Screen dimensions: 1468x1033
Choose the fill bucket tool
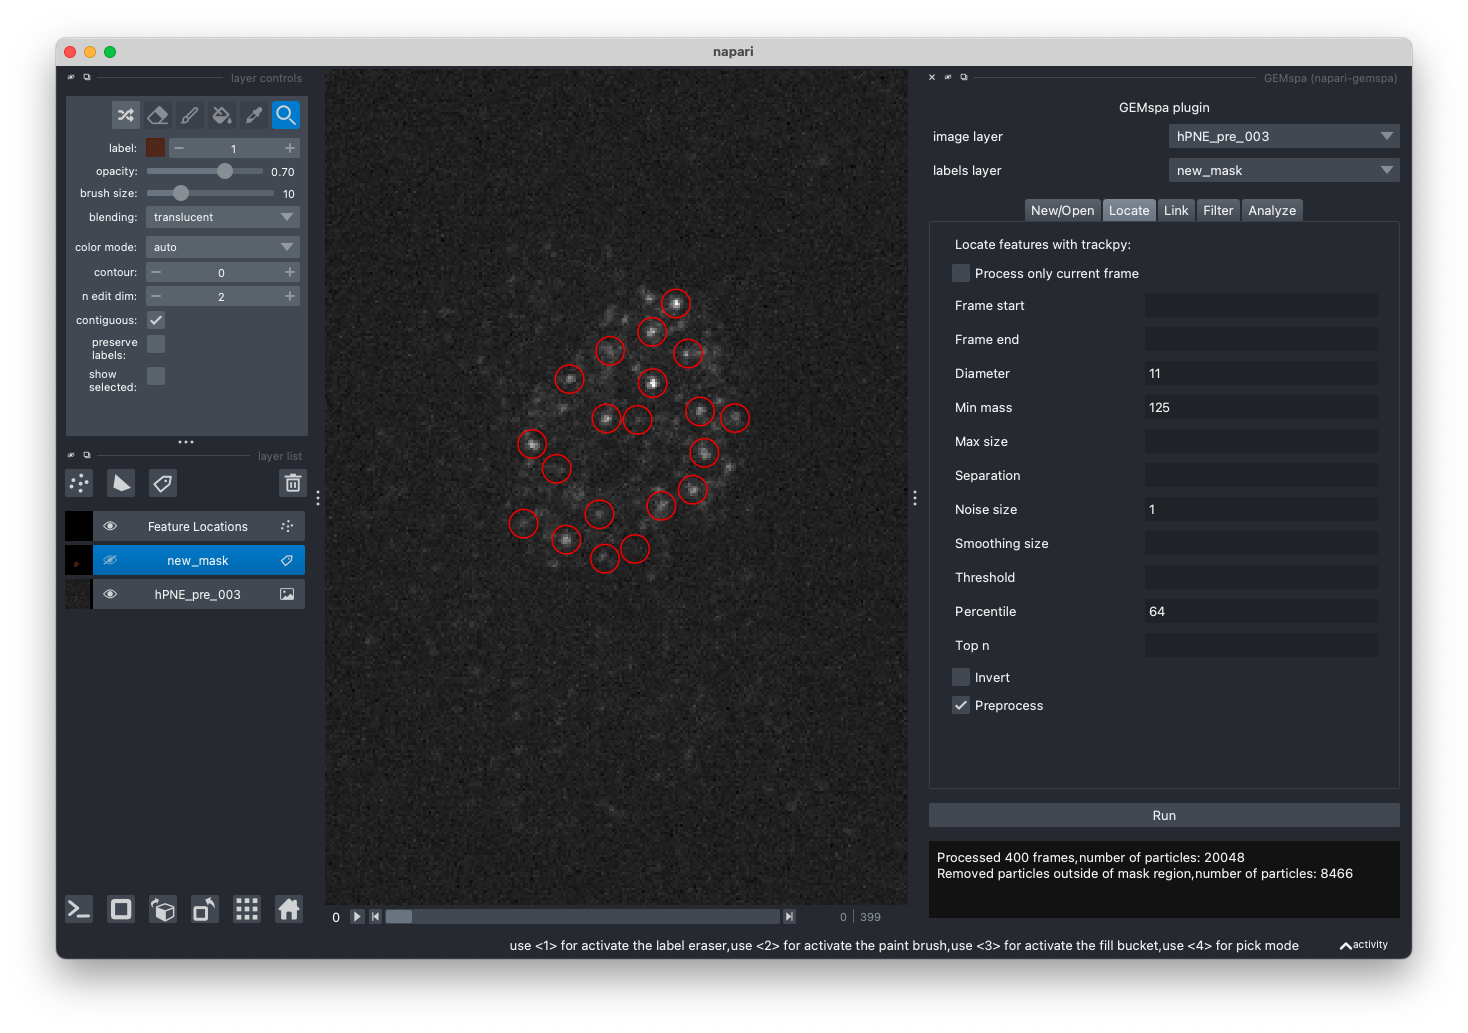pos(222,115)
